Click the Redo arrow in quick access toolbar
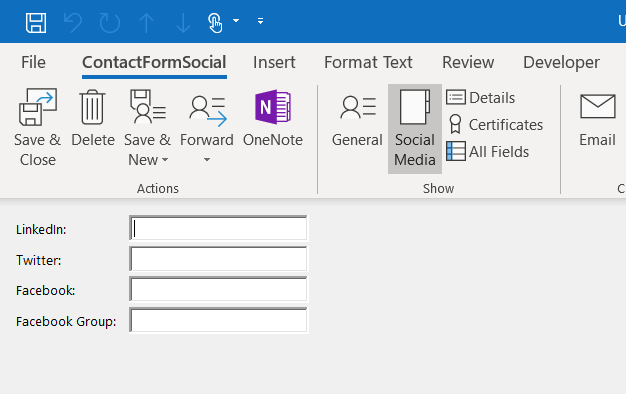 tap(109, 22)
